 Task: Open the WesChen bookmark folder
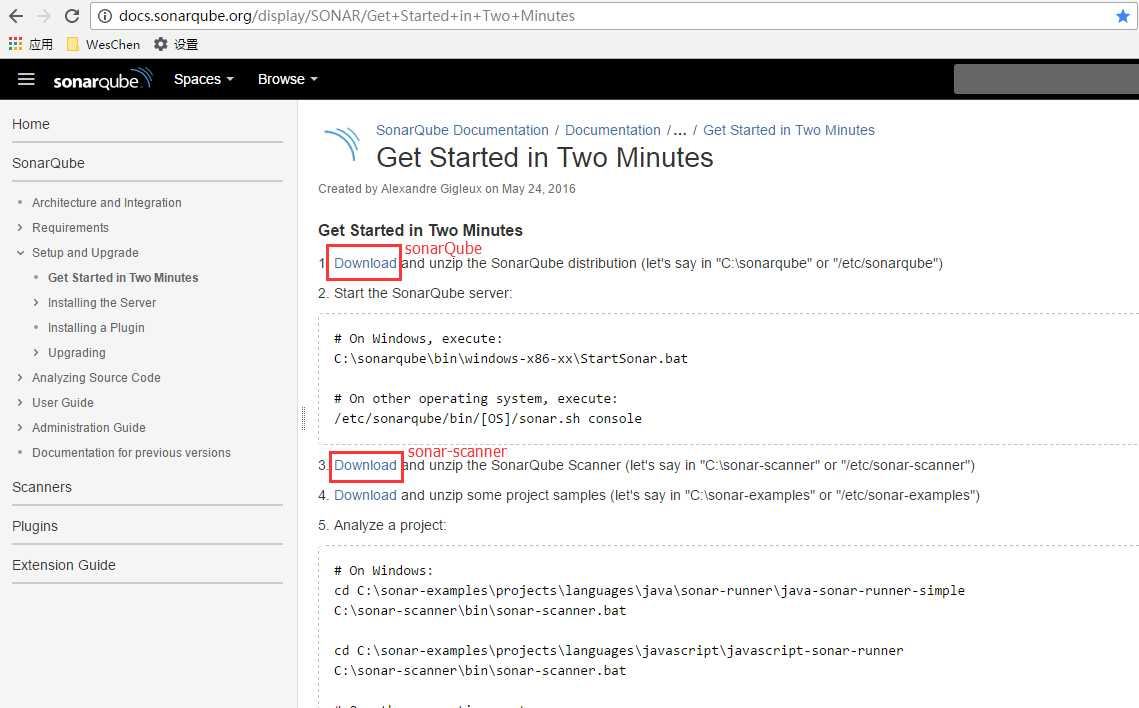click(x=103, y=44)
